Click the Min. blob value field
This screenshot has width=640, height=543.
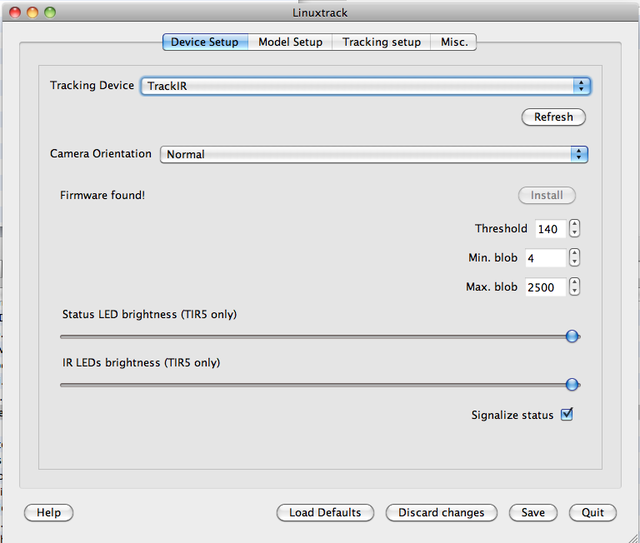(x=544, y=258)
